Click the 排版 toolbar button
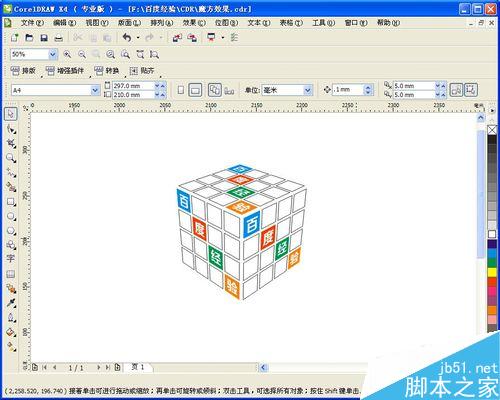The width and height of the screenshot is (500, 400). click(x=23, y=71)
